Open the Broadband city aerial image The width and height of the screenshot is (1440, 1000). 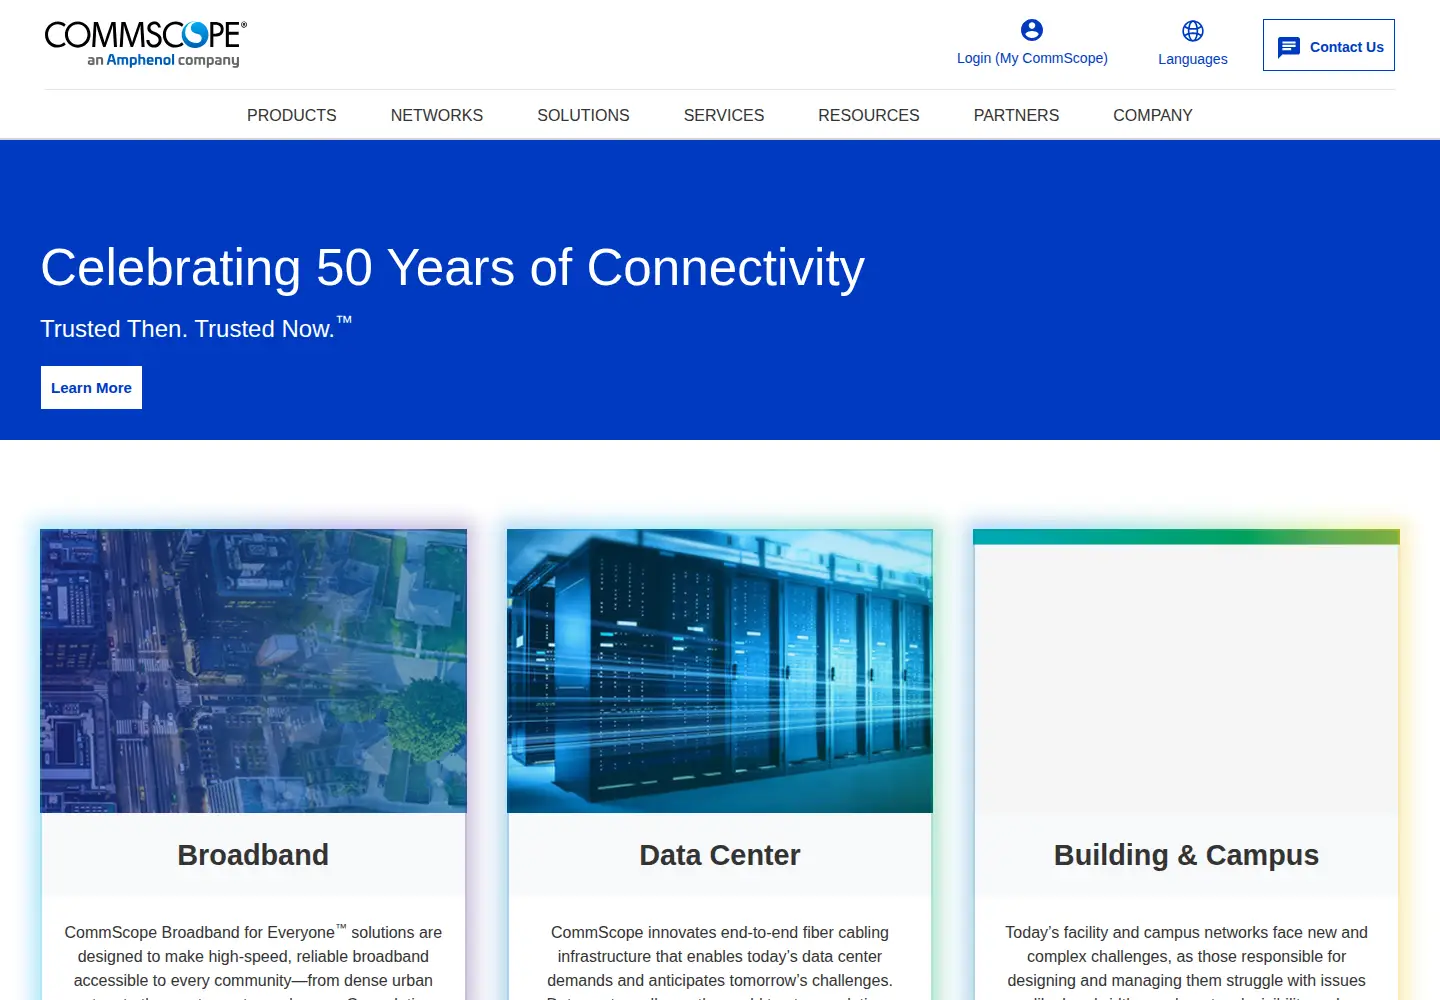point(253,671)
